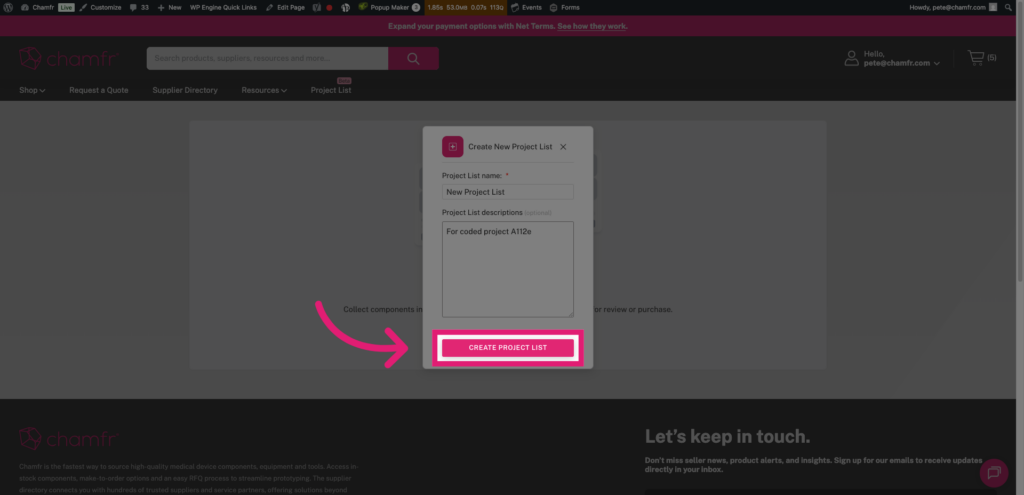Image resolution: width=1024 pixels, height=495 pixels.
Task: Follow the See how they work link
Action: 592,26
